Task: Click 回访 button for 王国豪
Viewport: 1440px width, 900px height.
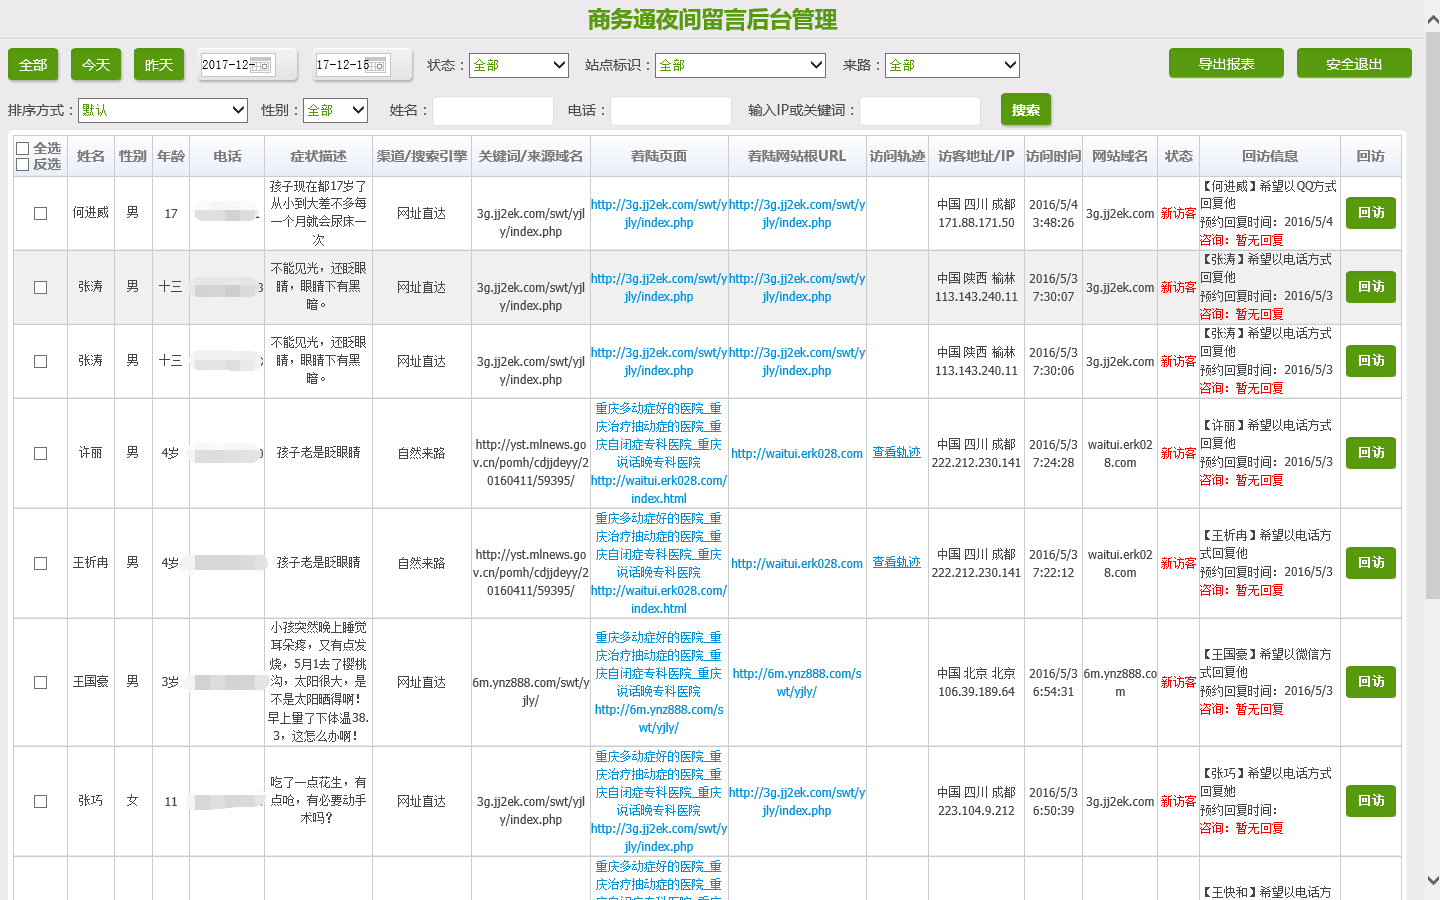Action: pos(1370,682)
